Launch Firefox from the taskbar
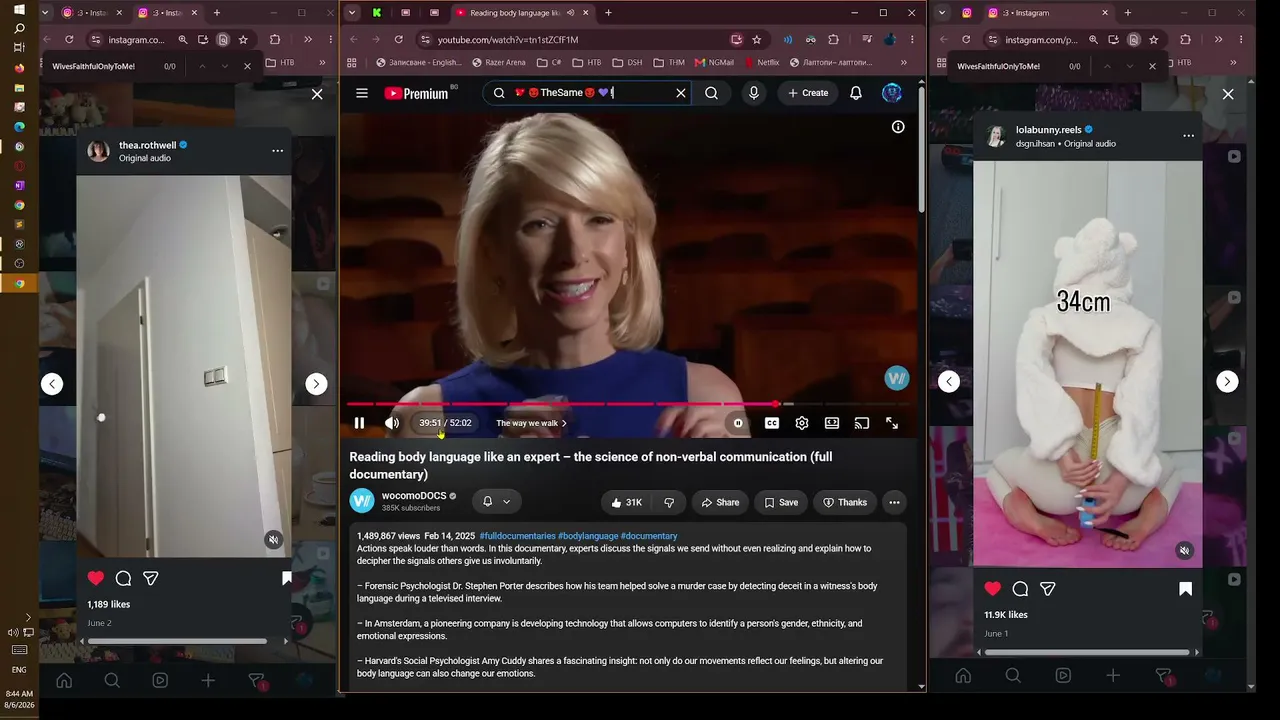The height and width of the screenshot is (720, 1280). pyautogui.click(x=19, y=68)
